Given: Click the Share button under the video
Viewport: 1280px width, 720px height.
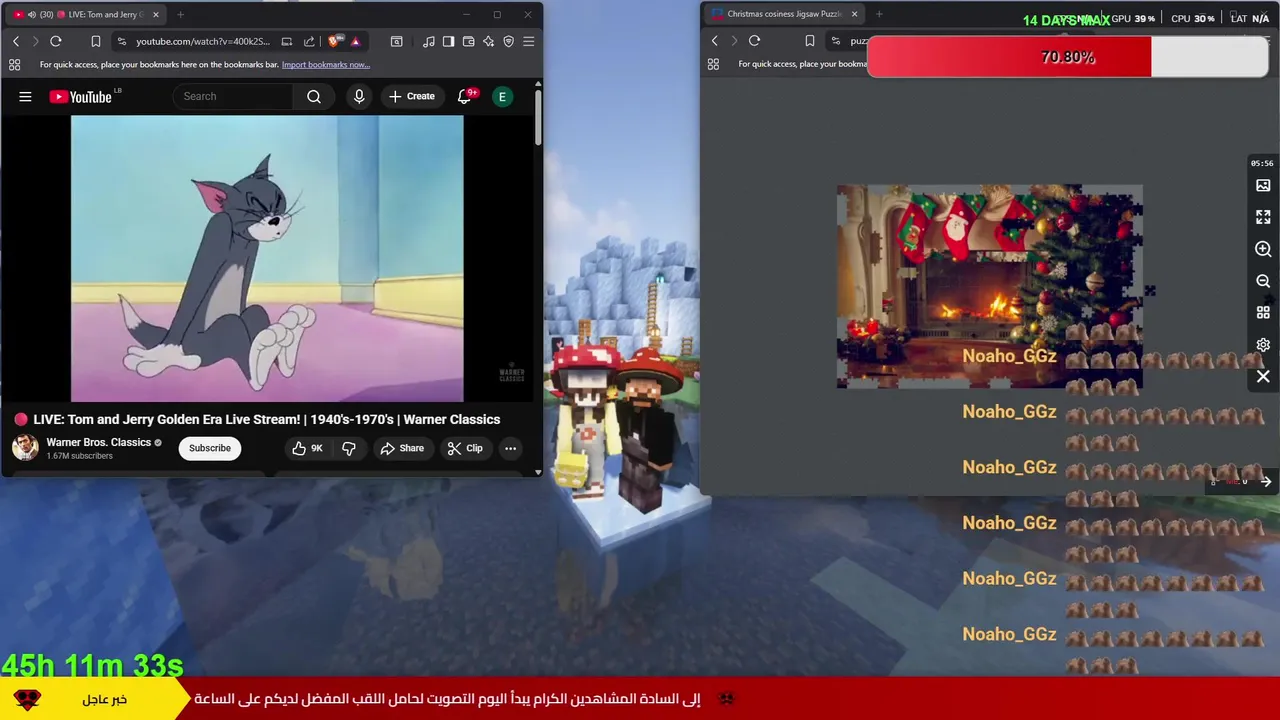Looking at the screenshot, I should point(402,448).
